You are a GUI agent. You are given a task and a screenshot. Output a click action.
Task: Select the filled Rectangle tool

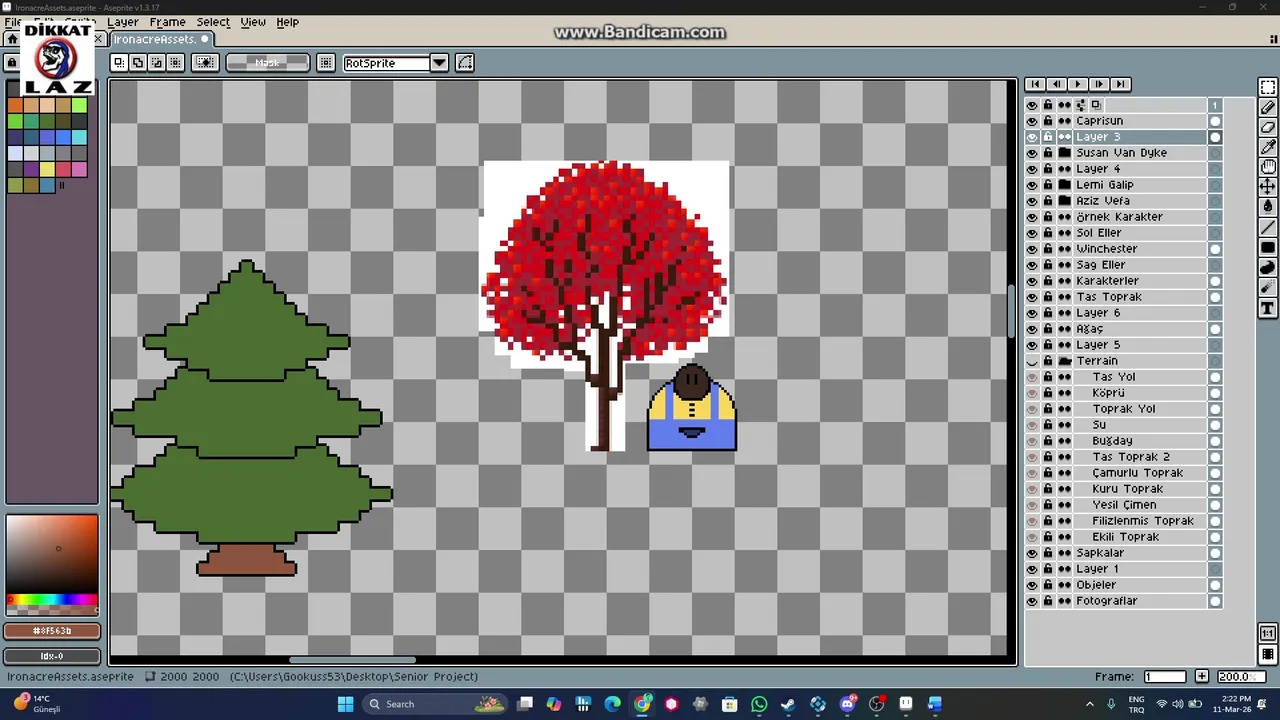(1267, 247)
